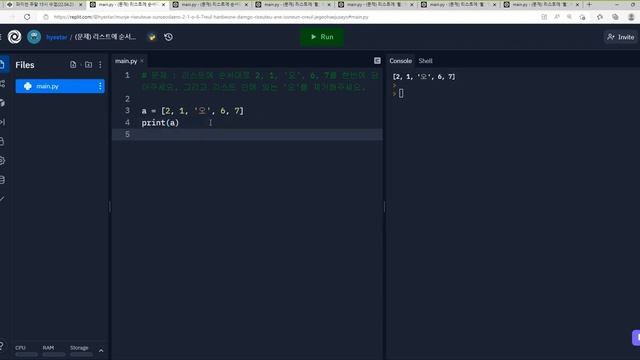Click the Storage usage bar
The width and height of the screenshot is (640, 360).
coord(81,354)
